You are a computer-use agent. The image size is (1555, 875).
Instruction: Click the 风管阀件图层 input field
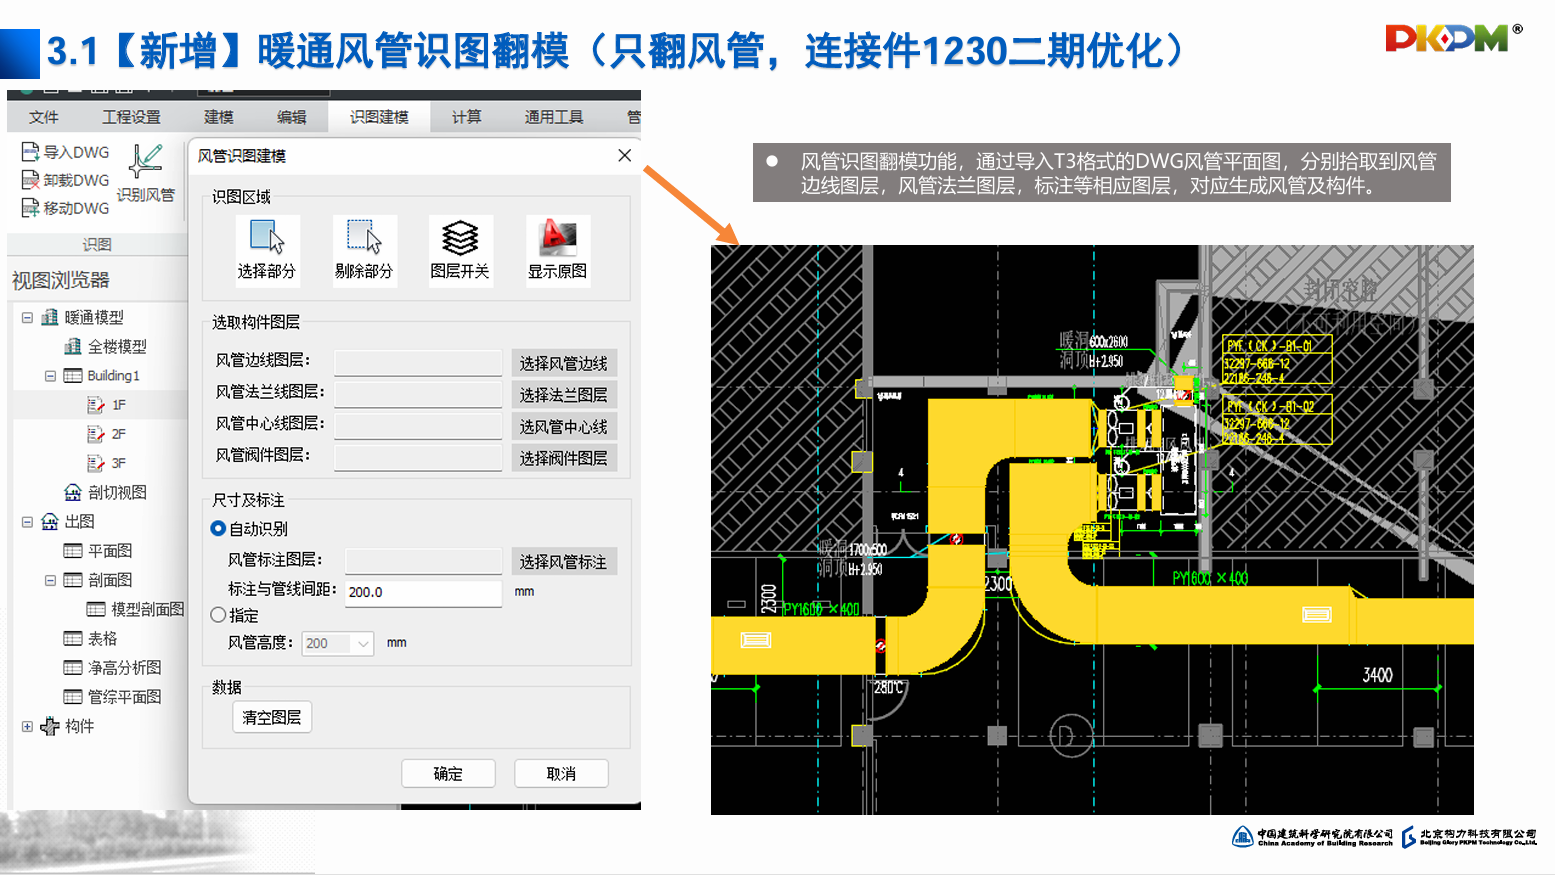pyautogui.click(x=418, y=458)
